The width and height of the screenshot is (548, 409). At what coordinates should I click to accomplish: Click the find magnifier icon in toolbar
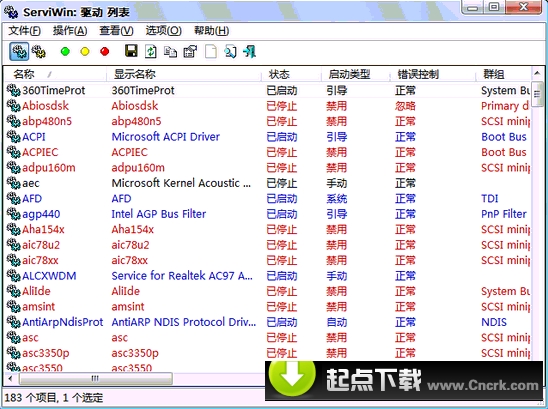click(x=230, y=52)
